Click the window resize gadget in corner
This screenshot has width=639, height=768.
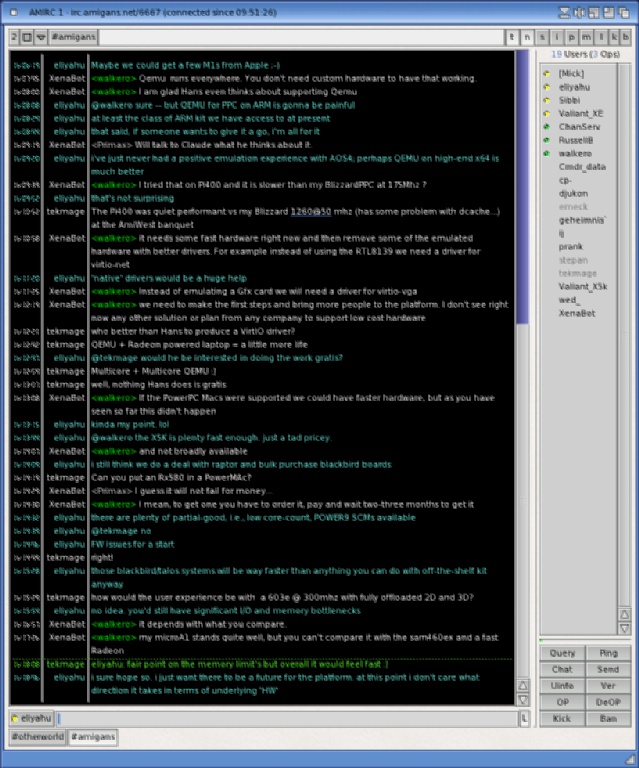[x=632, y=759]
